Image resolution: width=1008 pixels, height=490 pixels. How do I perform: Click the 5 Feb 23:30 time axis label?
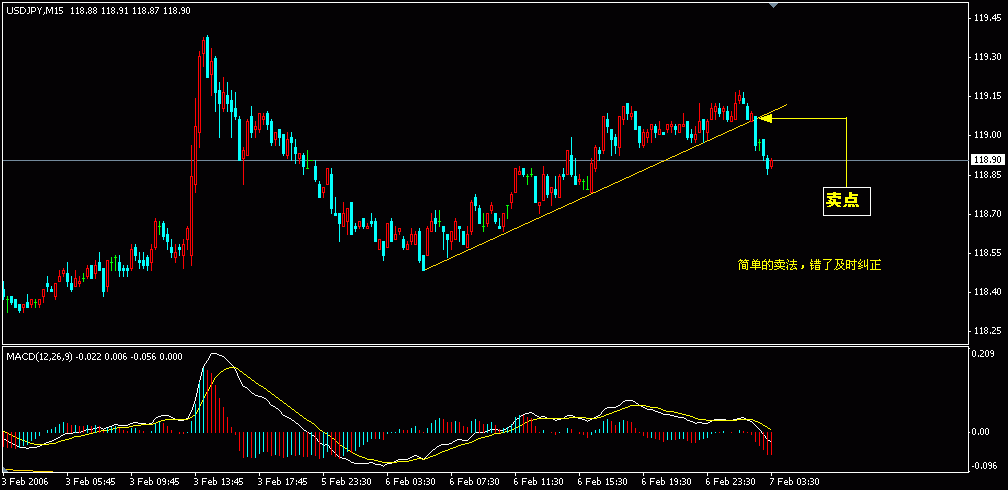click(x=346, y=482)
